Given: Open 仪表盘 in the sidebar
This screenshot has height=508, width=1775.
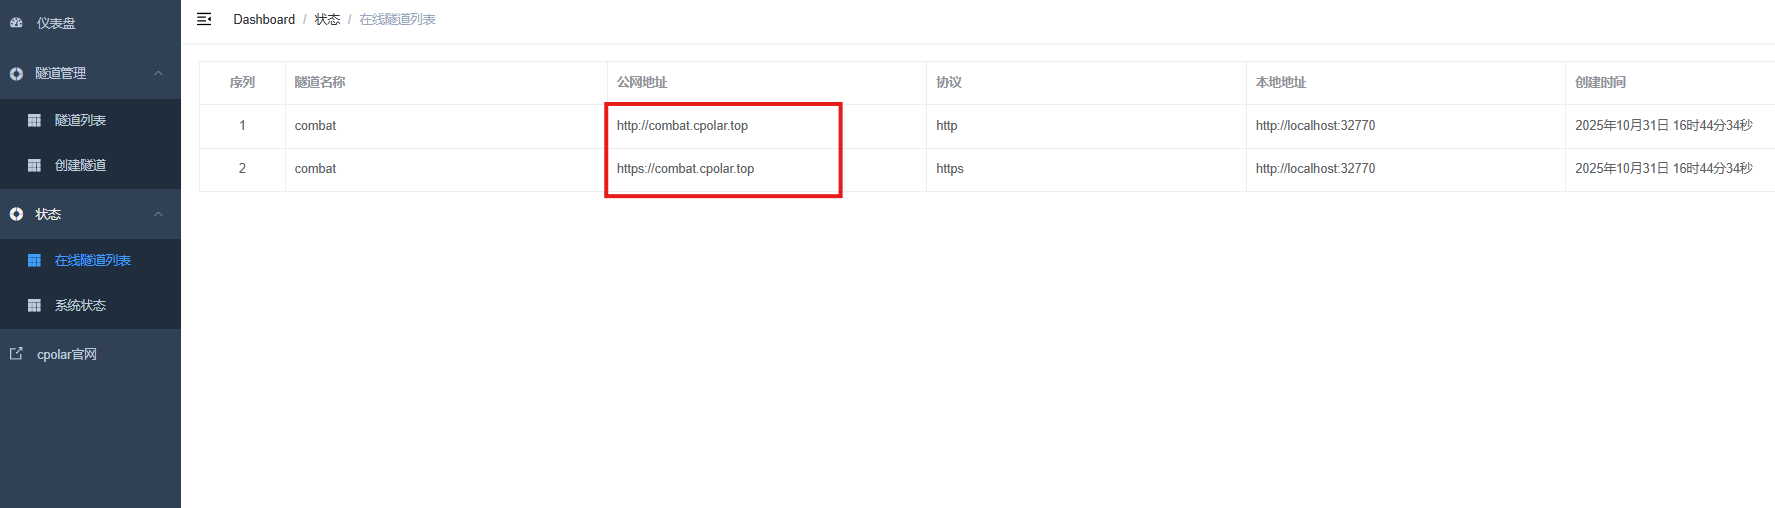Looking at the screenshot, I should [x=56, y=23].
